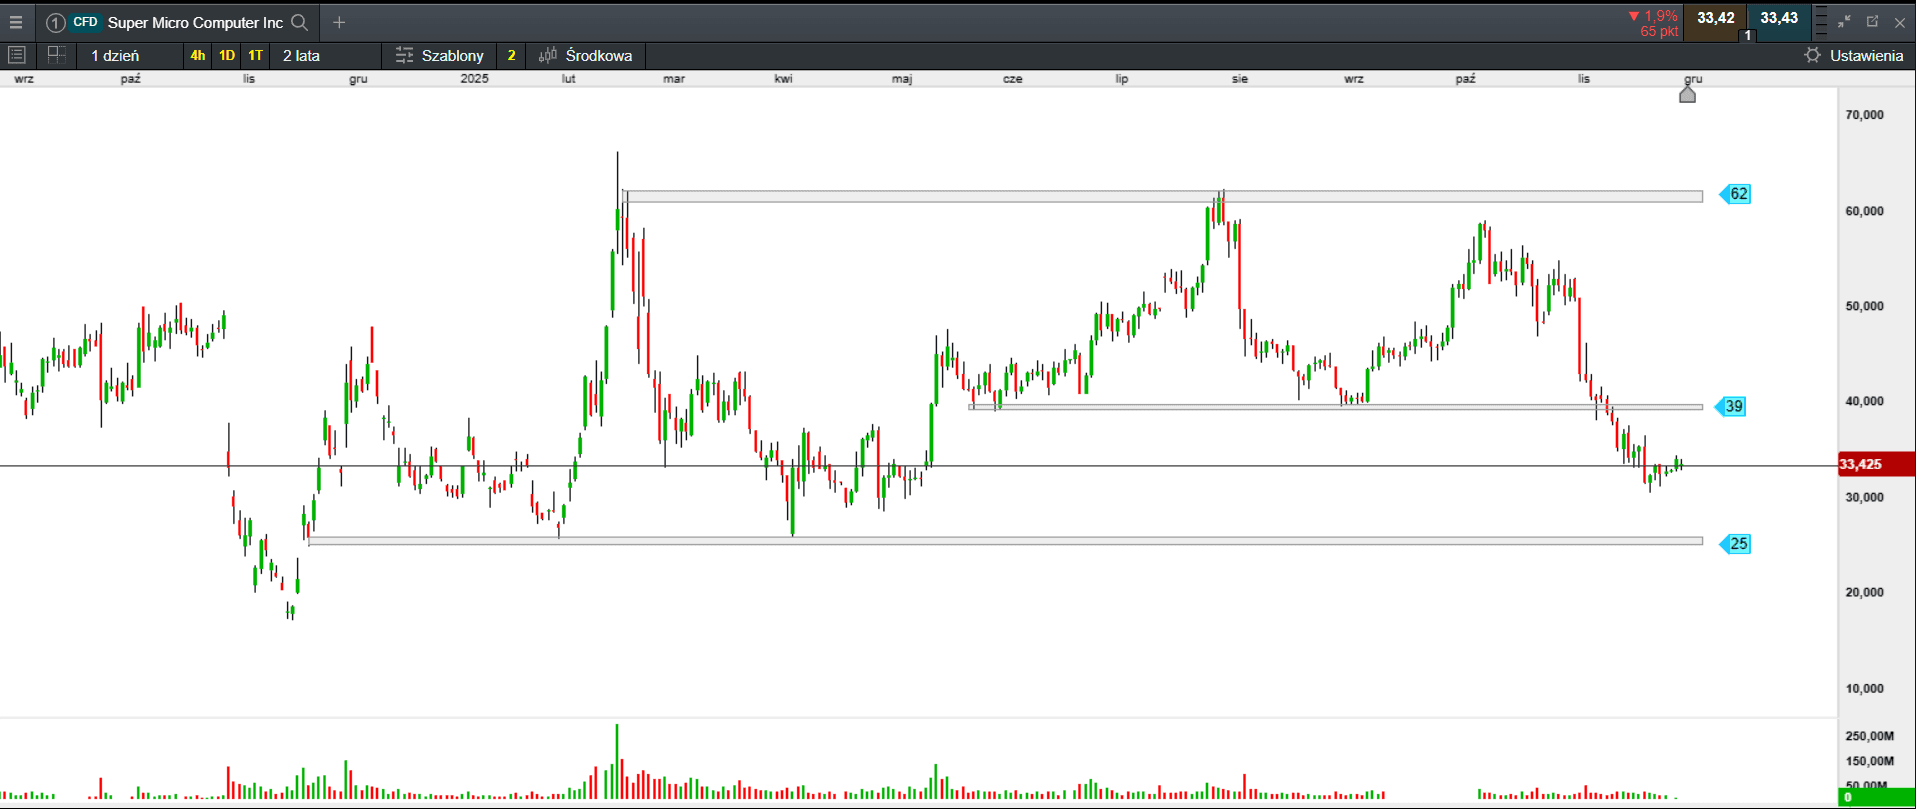
Task: Open the chart layout grid icon
Action: tap(57, 55)
